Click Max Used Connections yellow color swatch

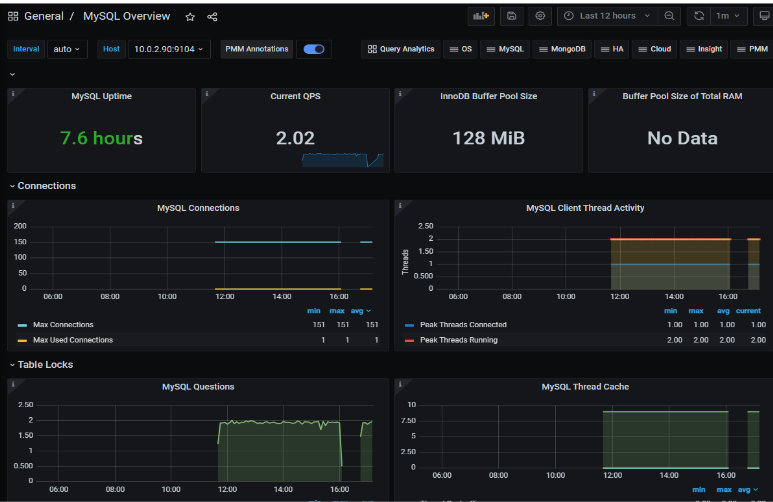[22, 340]
